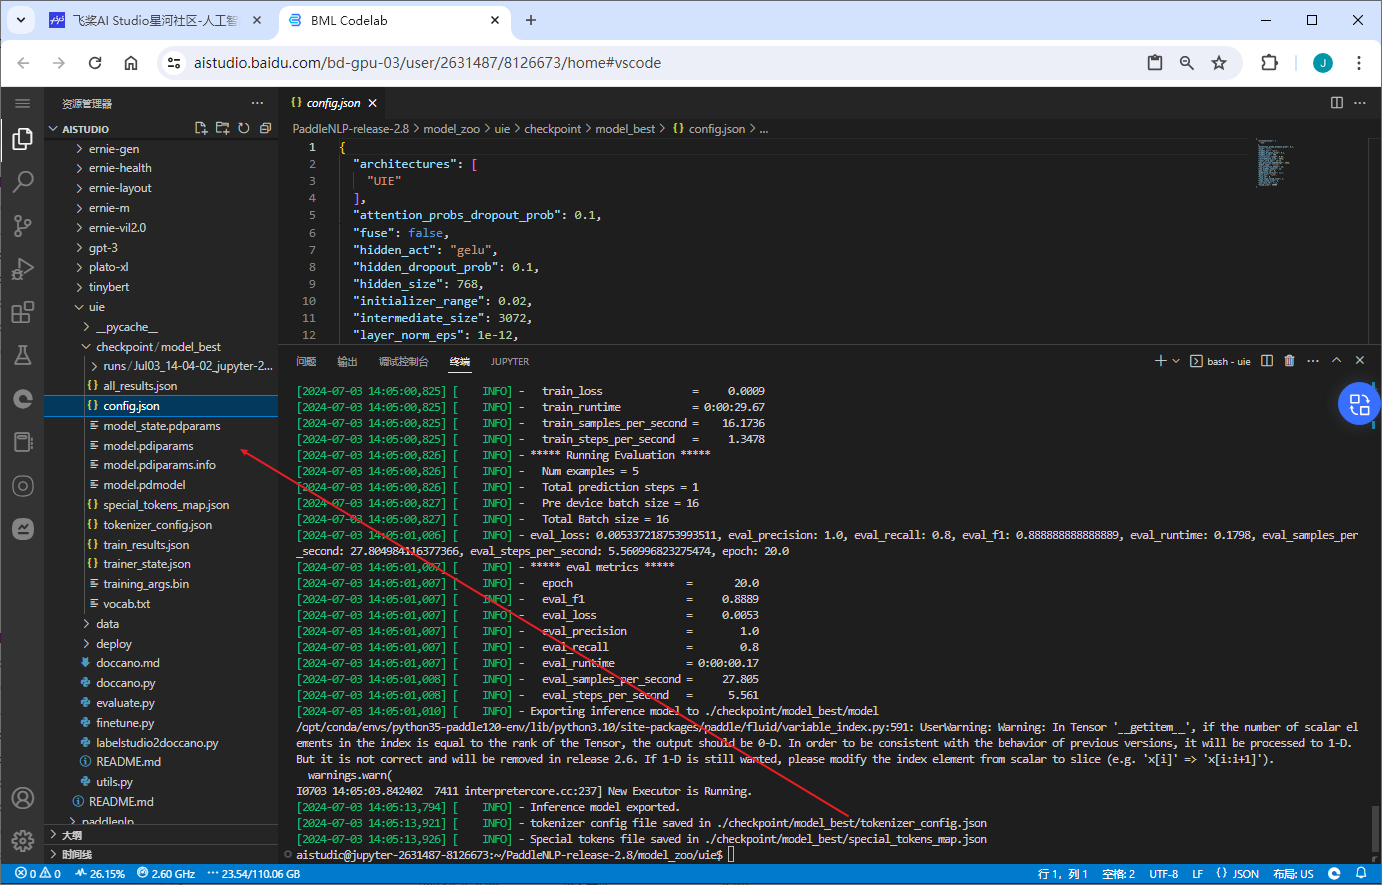Click 行 1, 列 1 cursor position status
This screenshot has height=885, width=1382.
(1063, 874)
